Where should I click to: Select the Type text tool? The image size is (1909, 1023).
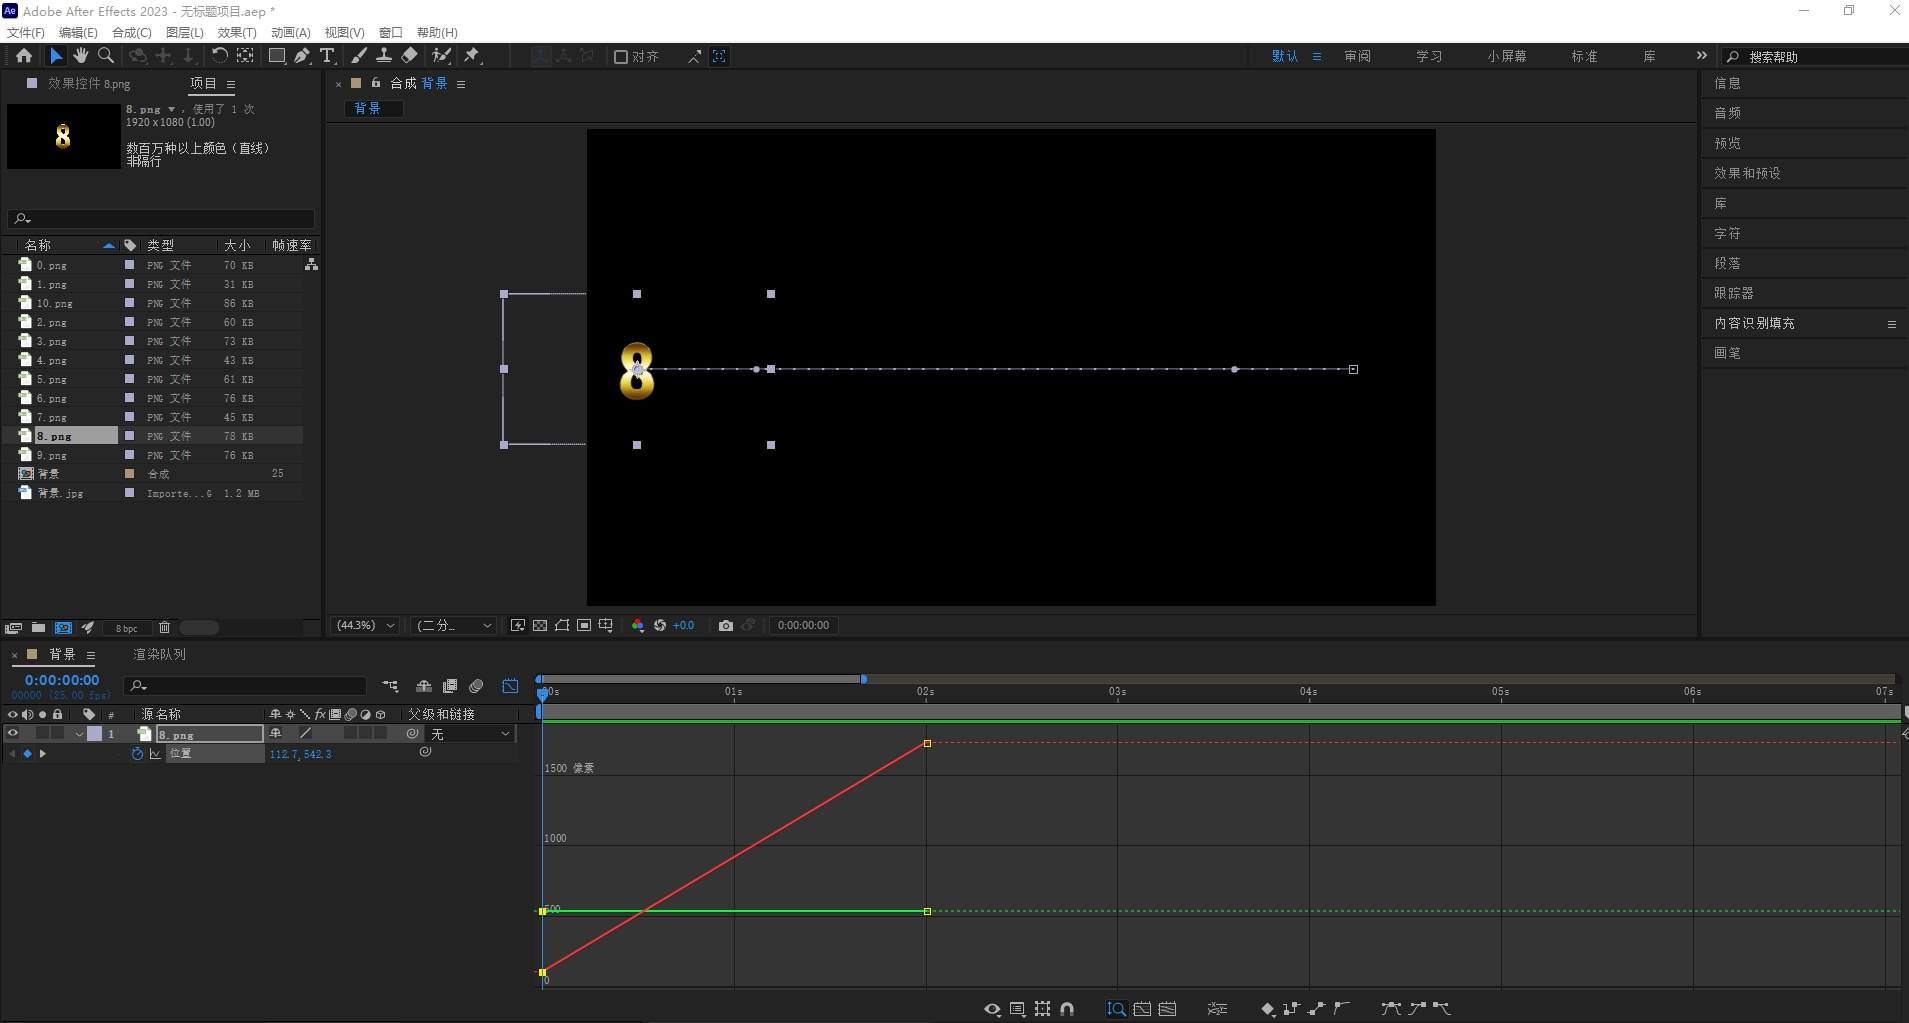[x=327, y=56]
